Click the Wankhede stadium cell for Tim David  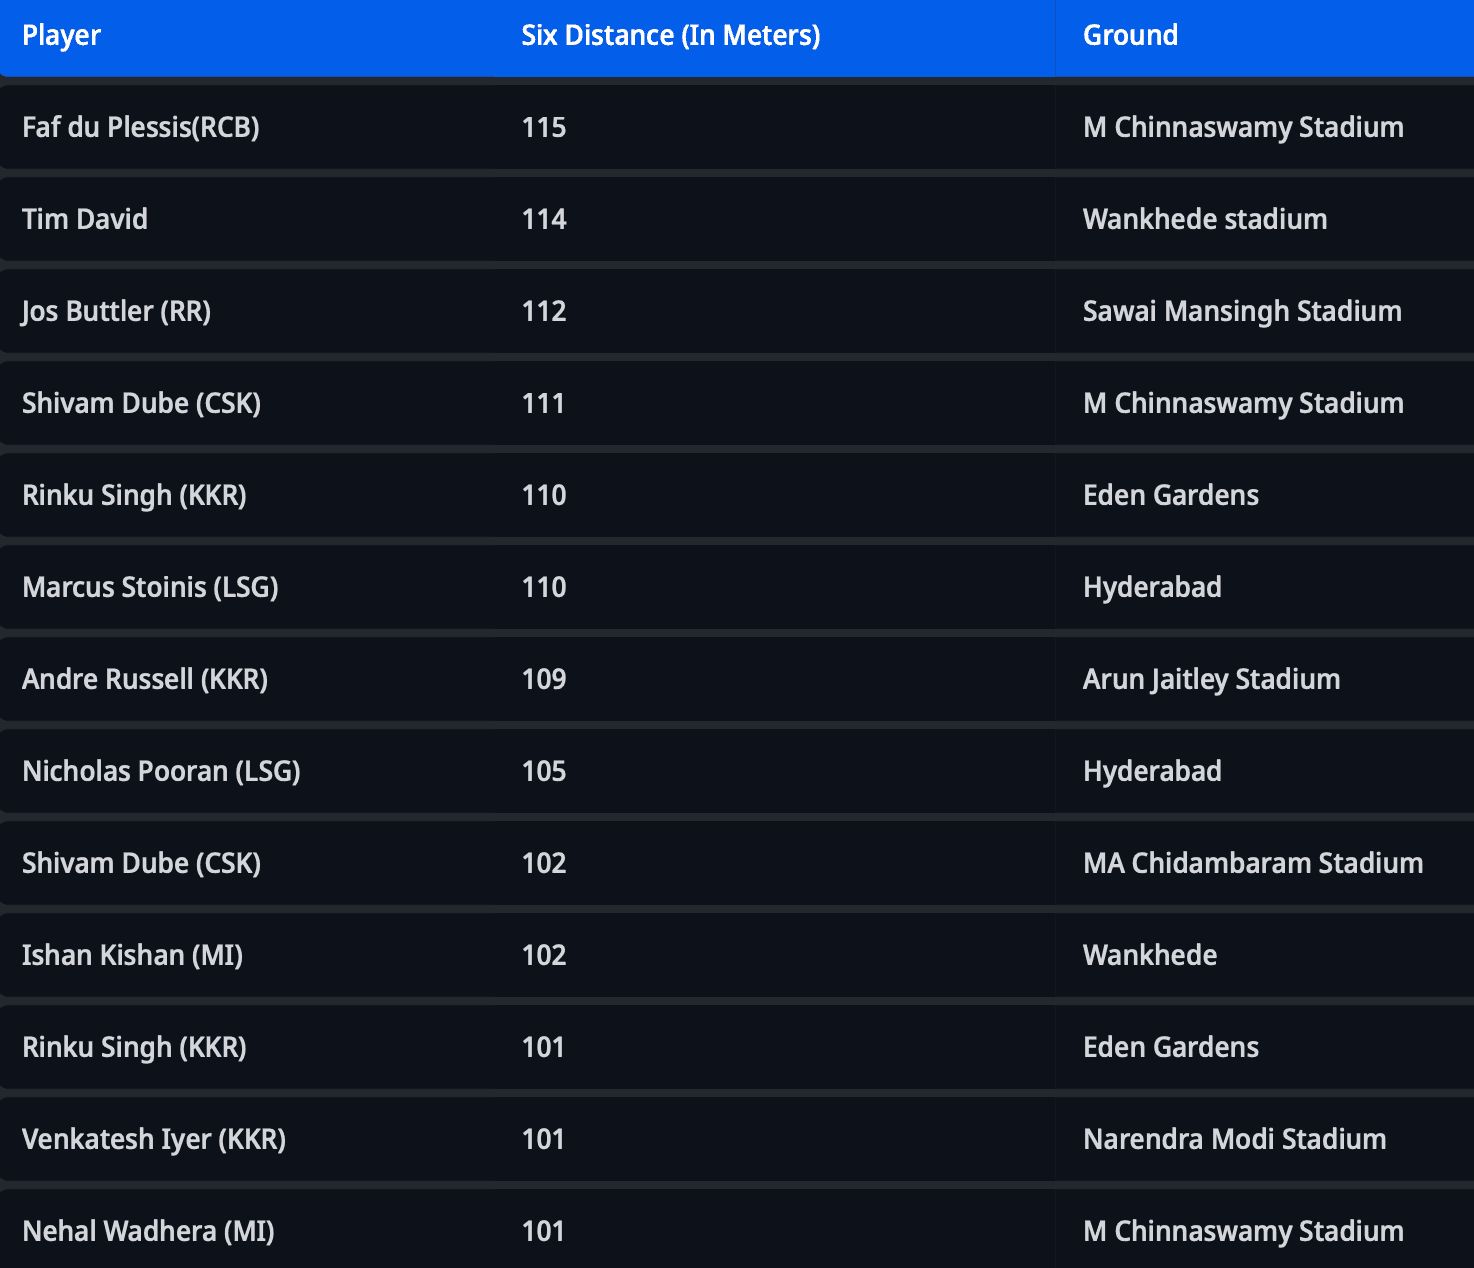tap(1205, 219)
